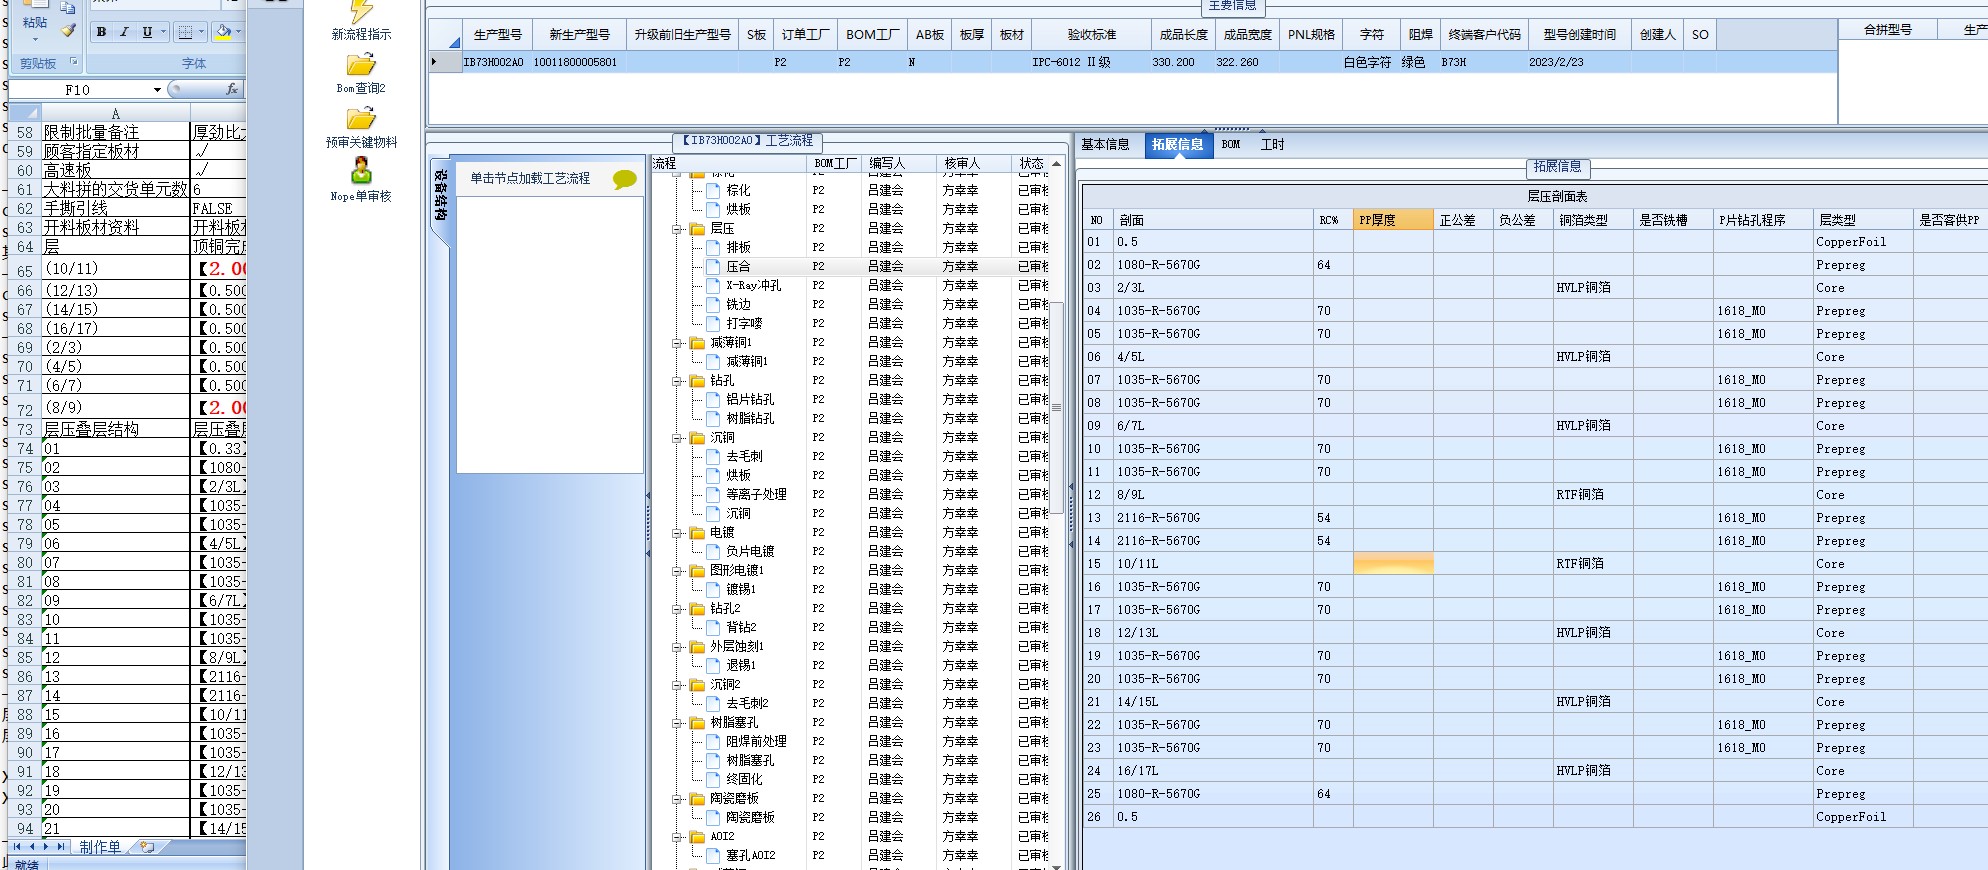This screenshot has height=870, width=1988.
Task: Click the 钻孔 folder icon
Action: [x=697, y=381]
